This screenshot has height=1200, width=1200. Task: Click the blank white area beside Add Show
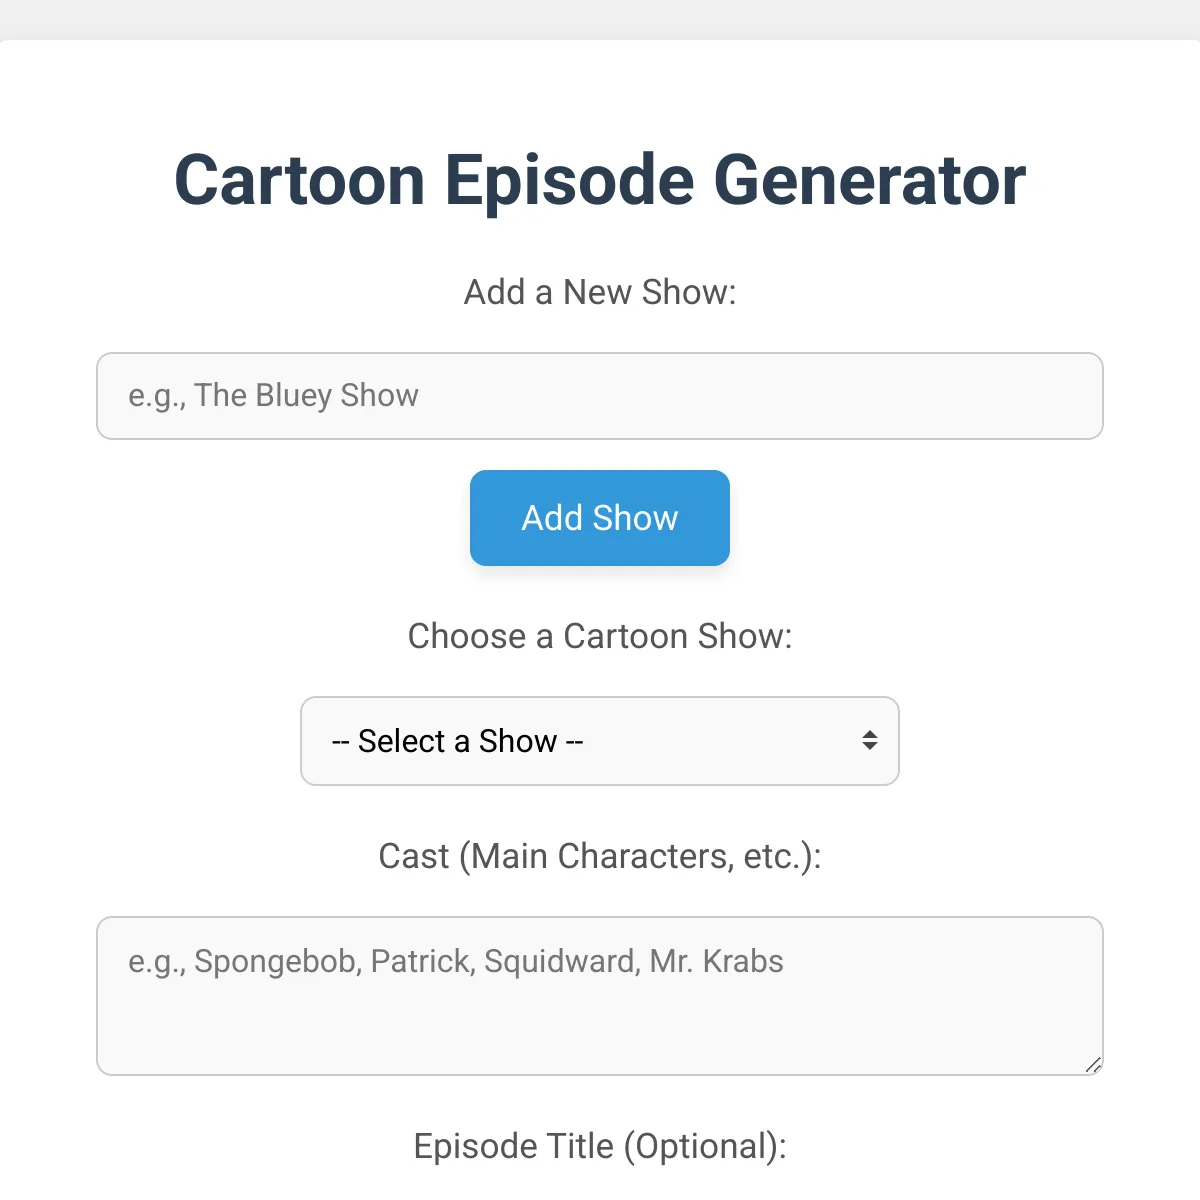pos(900,518)
